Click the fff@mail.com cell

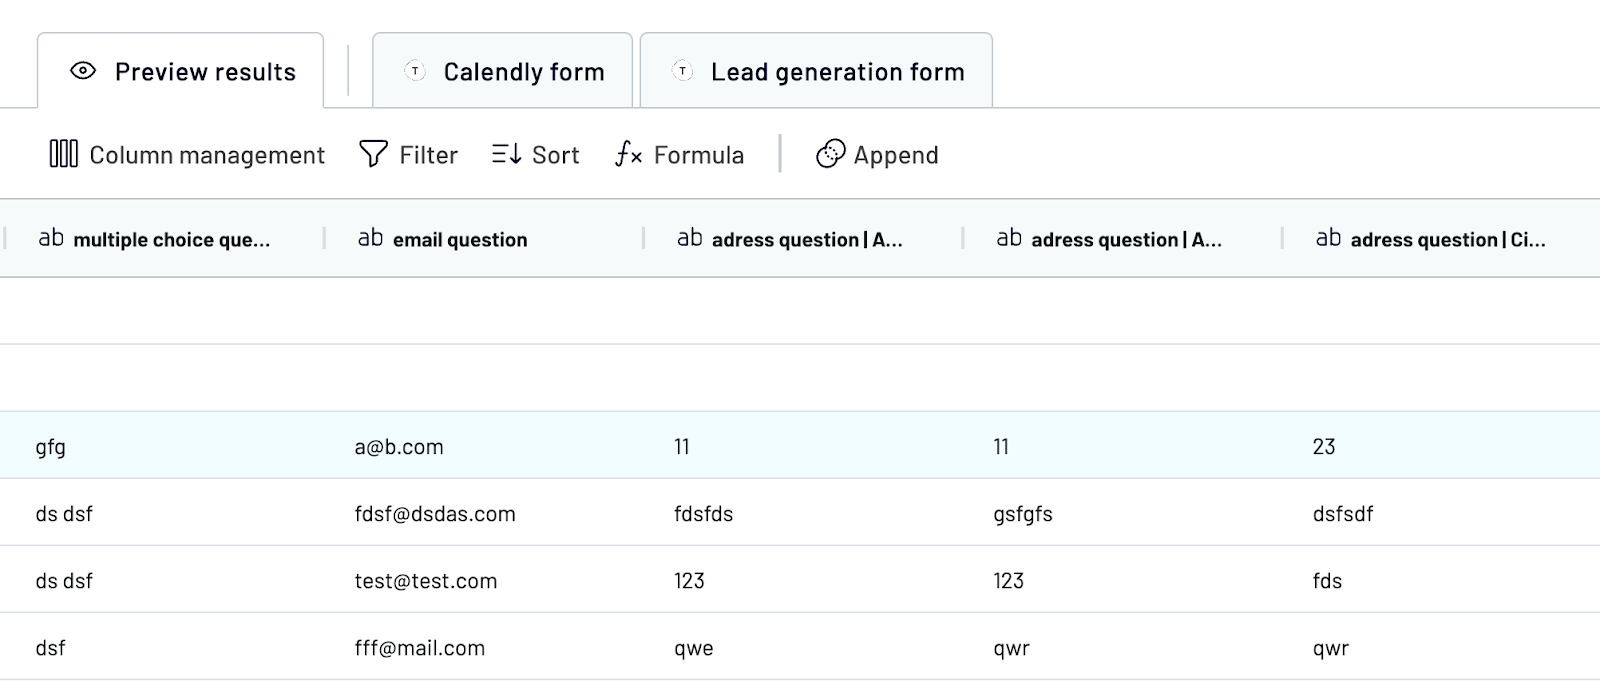(420, 648)
